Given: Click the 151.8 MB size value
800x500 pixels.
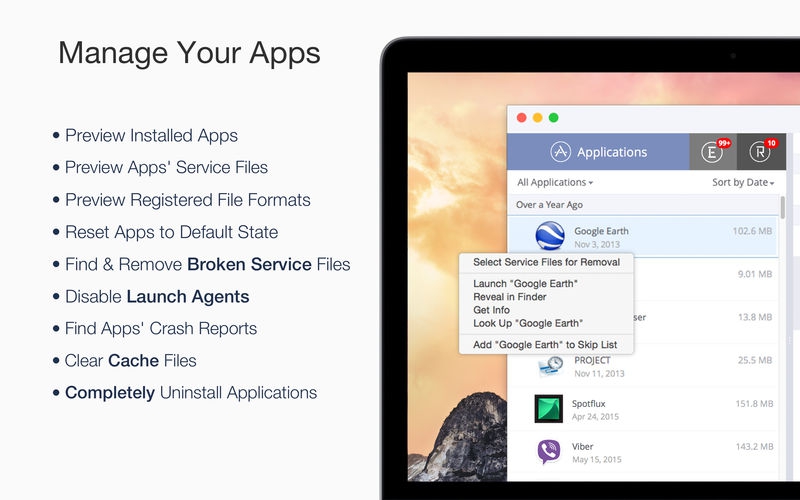Looking at the screenshot, I should 754,404.
